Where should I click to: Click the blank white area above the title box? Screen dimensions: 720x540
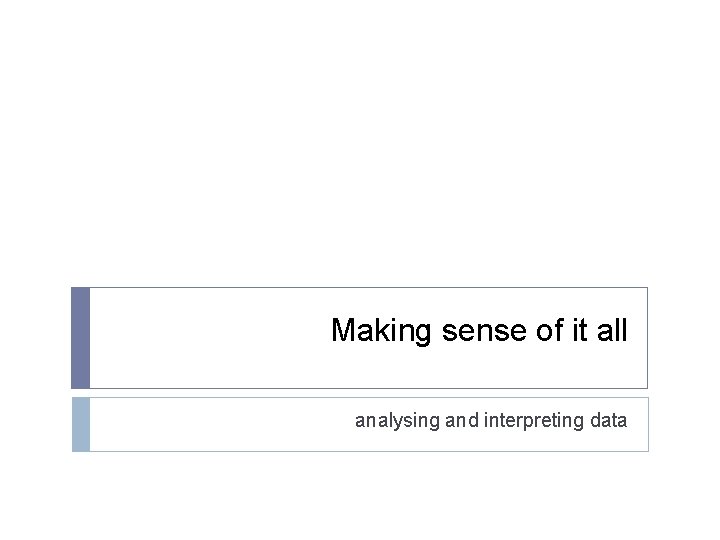point(360,150)
